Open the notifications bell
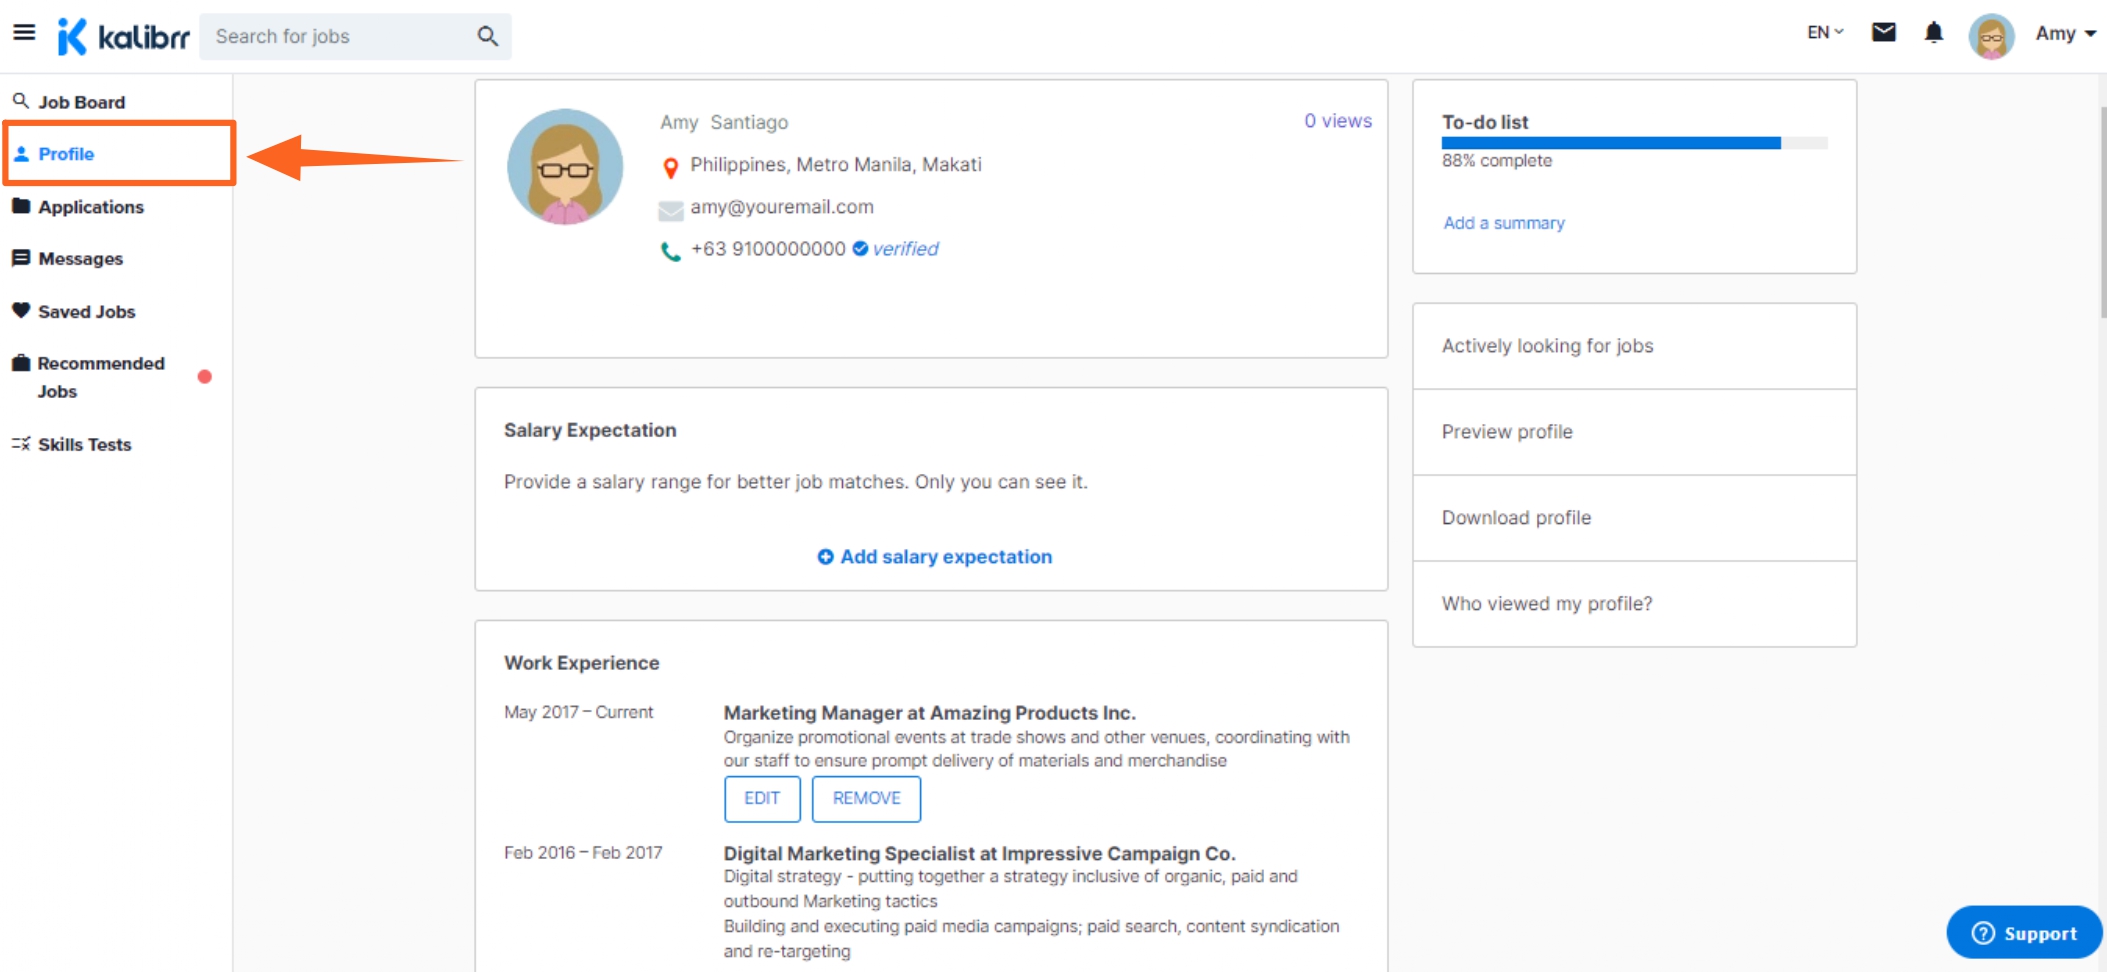The image size is (2107, 972). click(1933, 33)
